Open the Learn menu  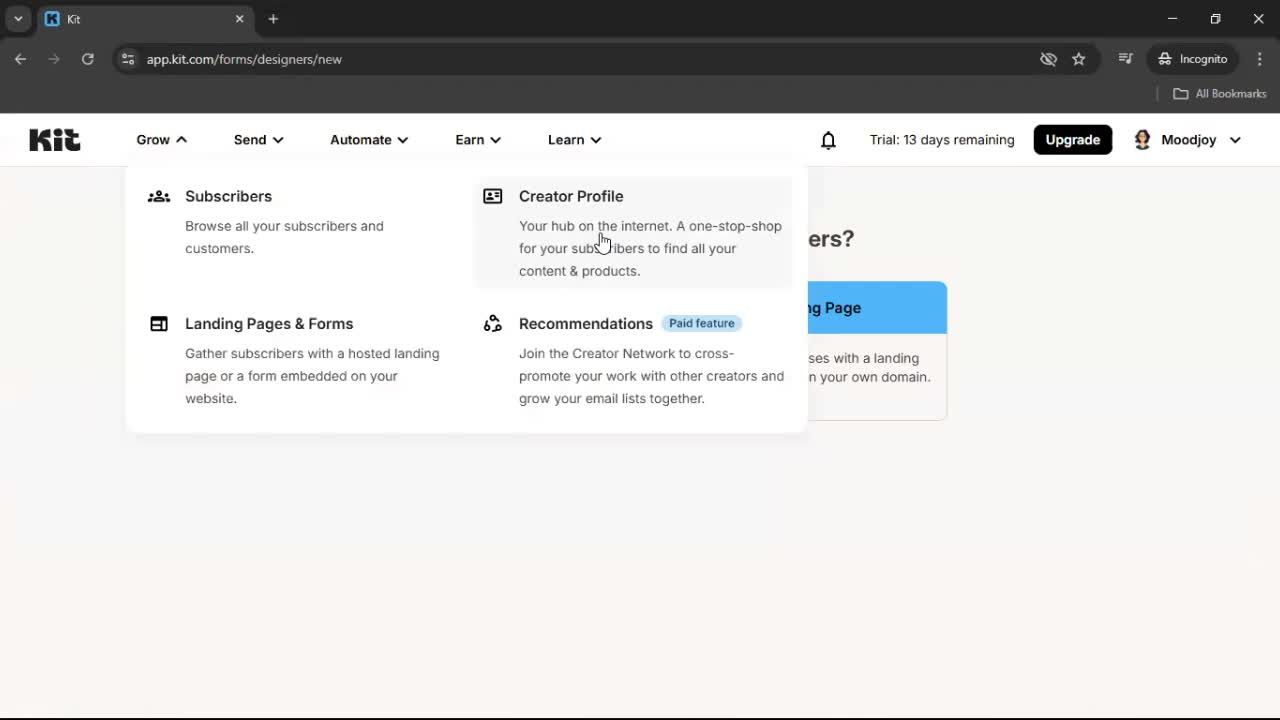[574, 139]
